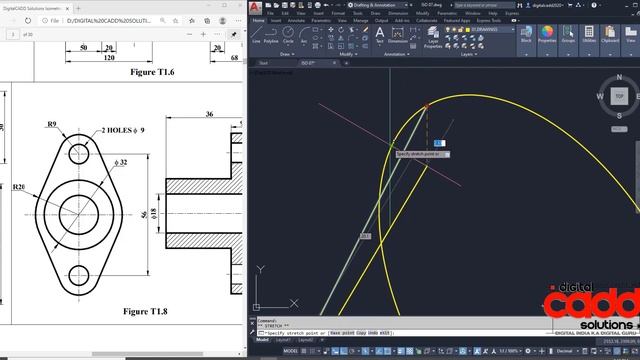This screenshot has height=360, width=640.
Task: Switch to the Model tab
Action: [262, 340]
